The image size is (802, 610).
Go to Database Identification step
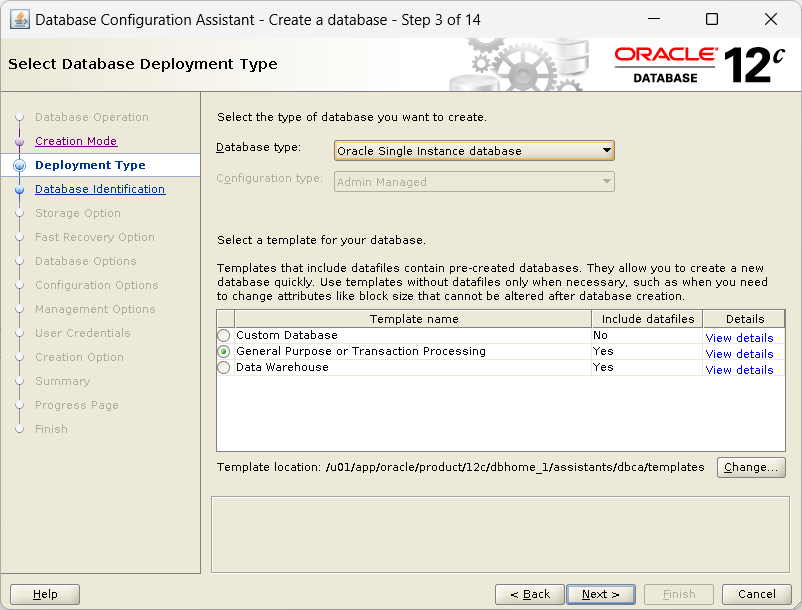[100, 189]
